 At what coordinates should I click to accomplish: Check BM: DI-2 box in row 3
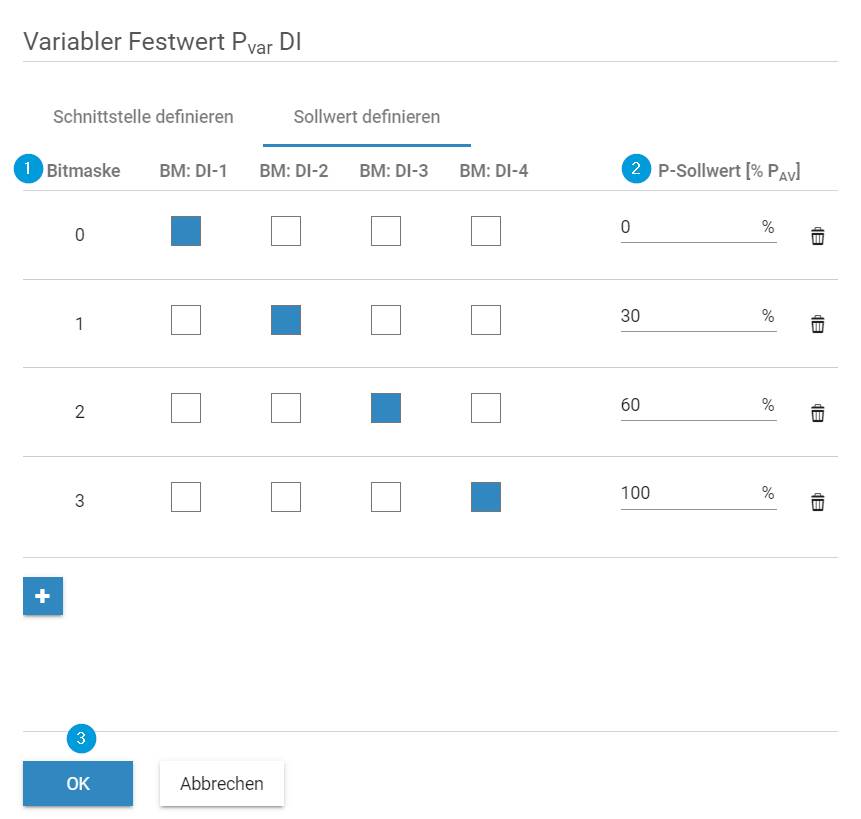point(286,497)
